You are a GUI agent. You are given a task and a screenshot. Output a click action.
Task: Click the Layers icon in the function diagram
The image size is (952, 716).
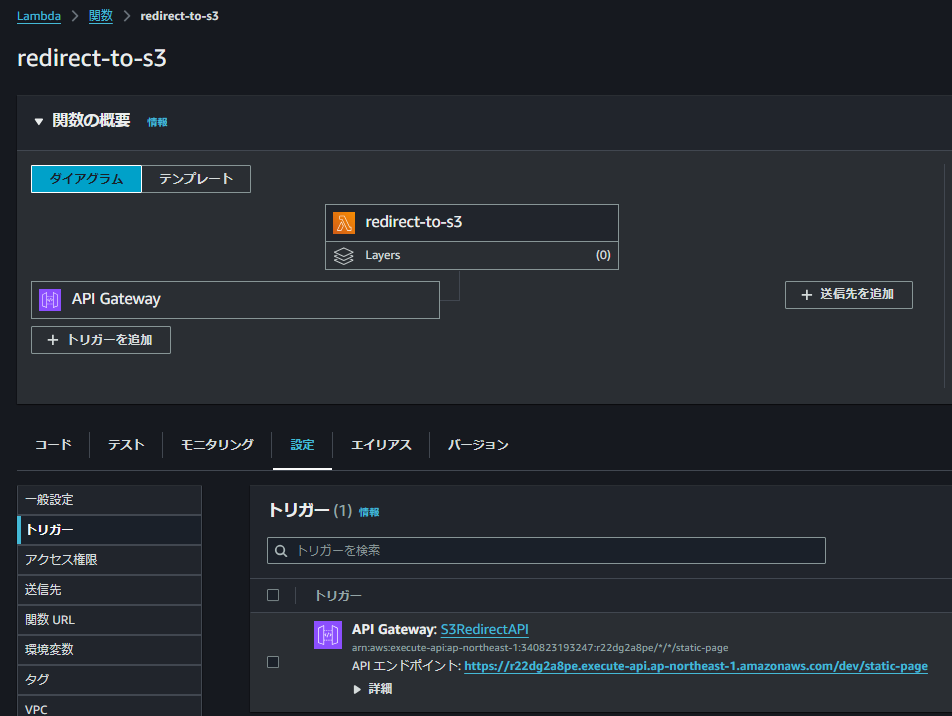pos(344,255)
